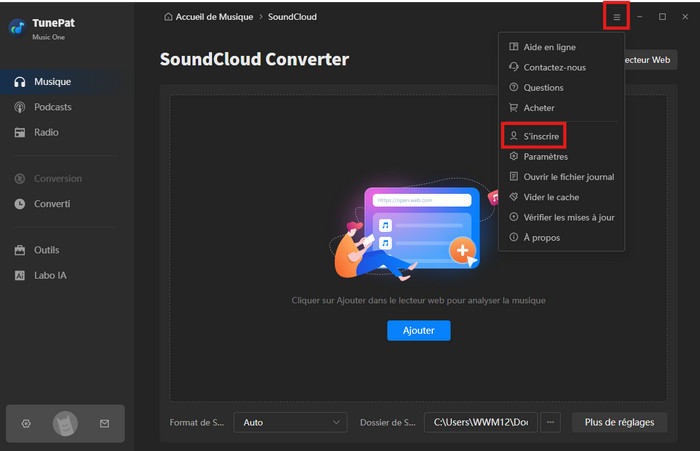
Task: Click the Acheter cart icon
Action: click(514, 108)
